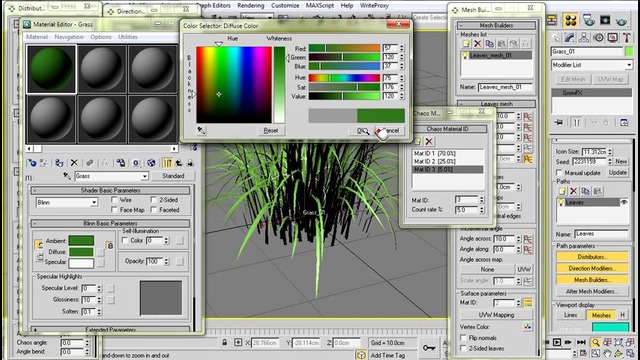Add new mesh in Meshes list

tap(466, 43)
